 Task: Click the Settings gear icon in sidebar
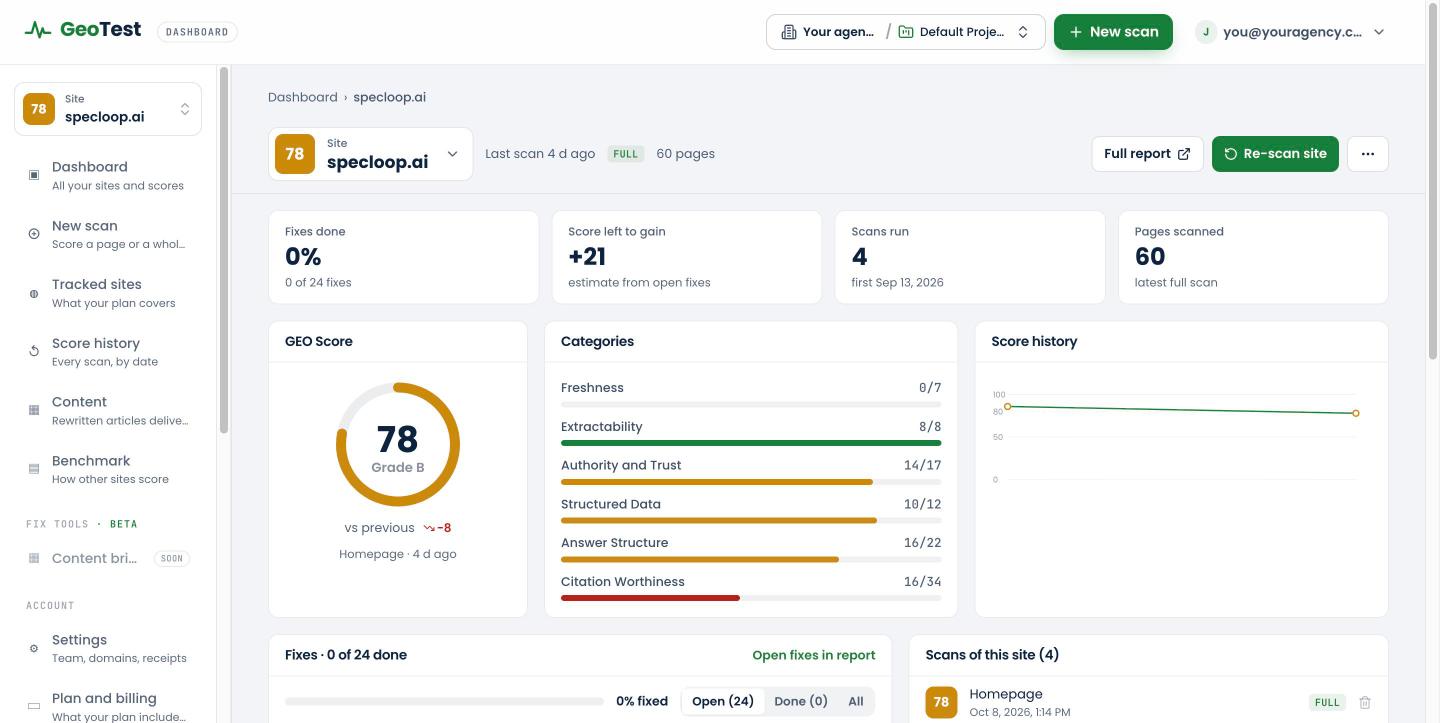tap(34, 648)
